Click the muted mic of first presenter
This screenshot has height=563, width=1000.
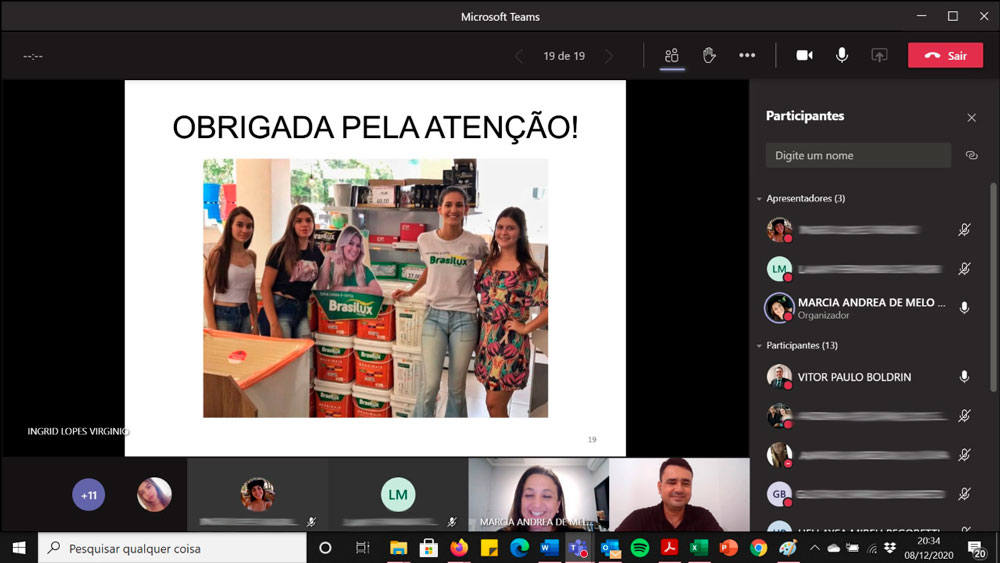[964, 230]
